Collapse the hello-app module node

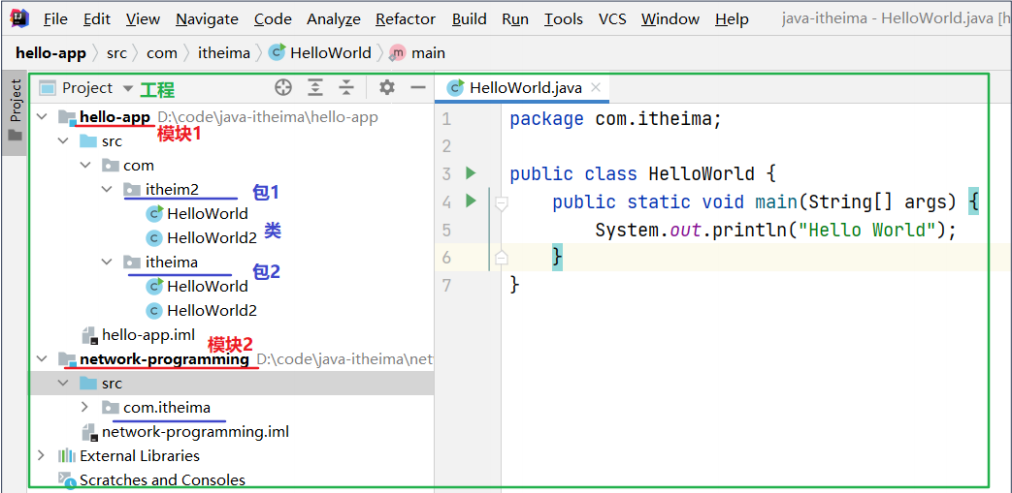[43, 117]
